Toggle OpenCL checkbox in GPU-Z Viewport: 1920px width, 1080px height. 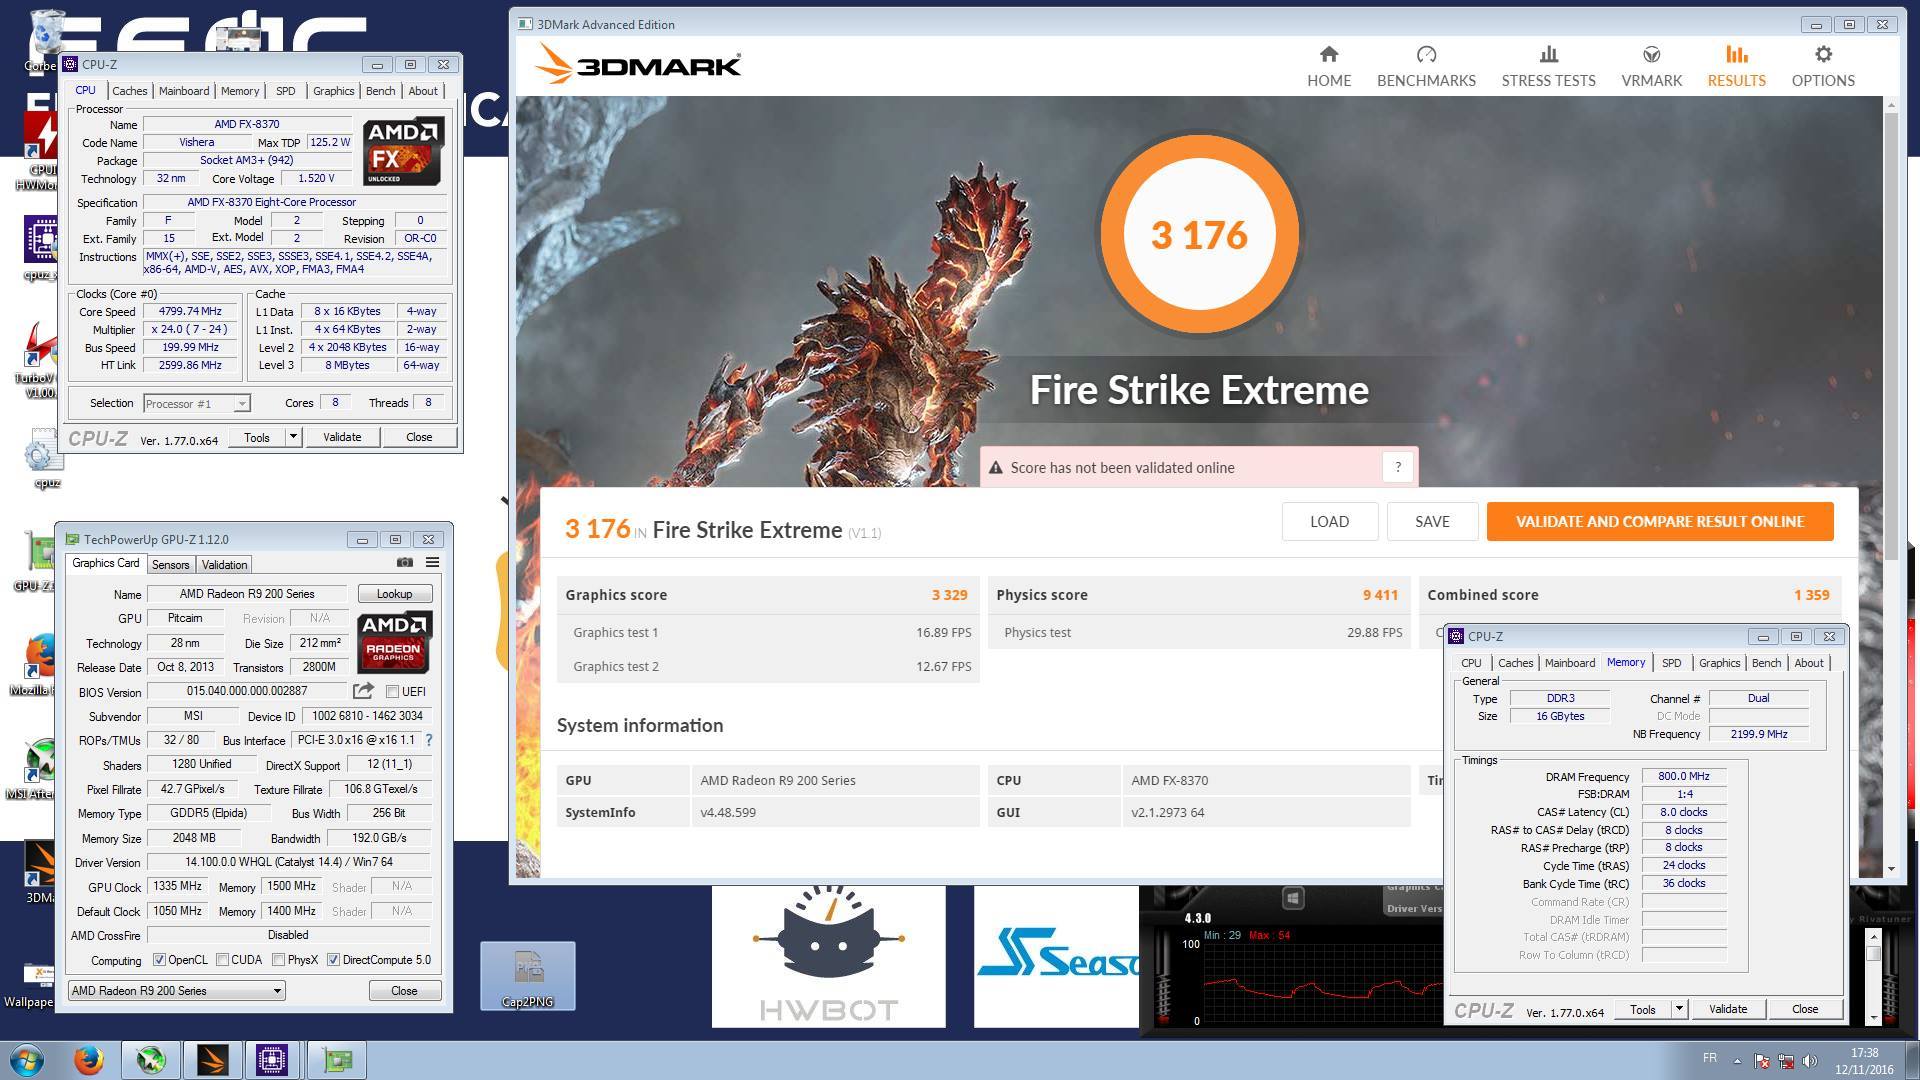point(159,960)
